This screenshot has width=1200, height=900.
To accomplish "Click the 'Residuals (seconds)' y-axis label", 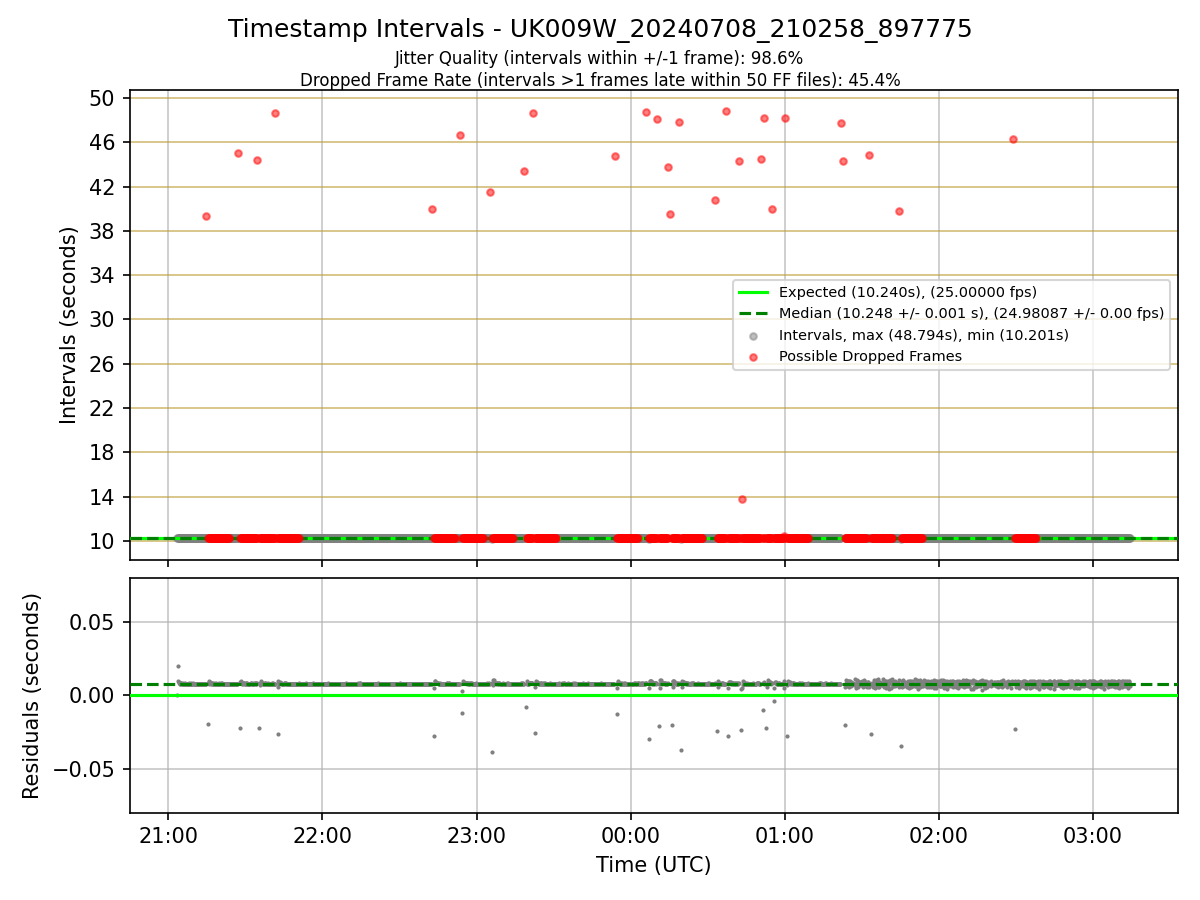I will point(32,696).
